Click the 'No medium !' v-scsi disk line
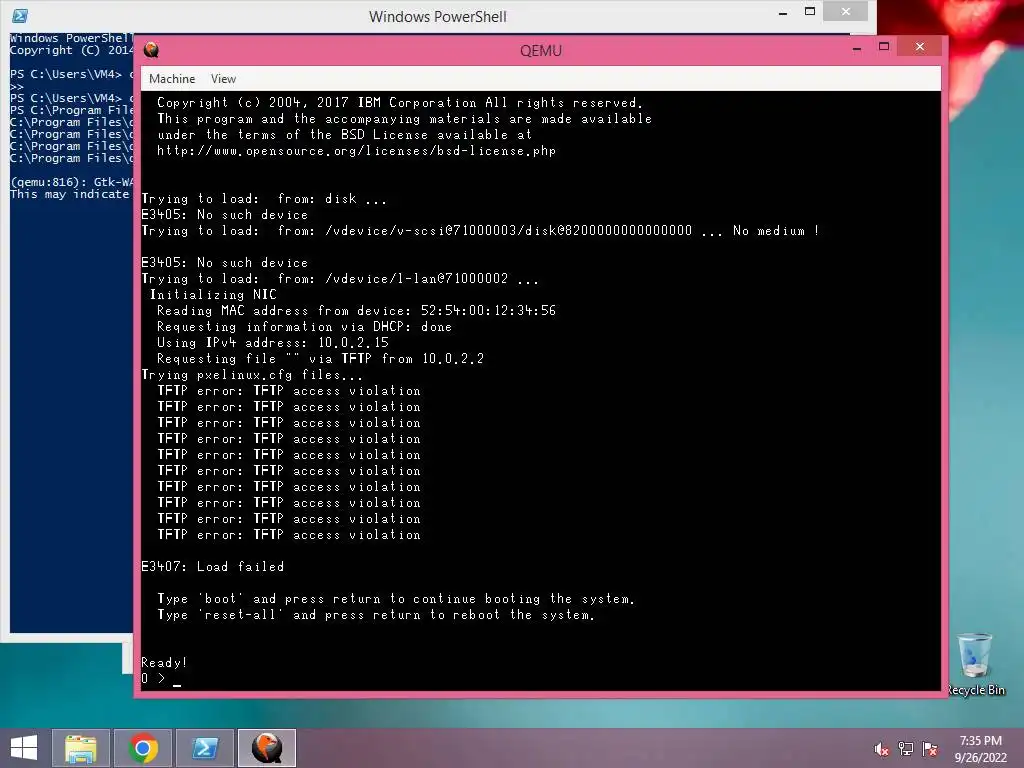Image resolution: width=1024 pixels, height=768 pixels. click(481, 231)
